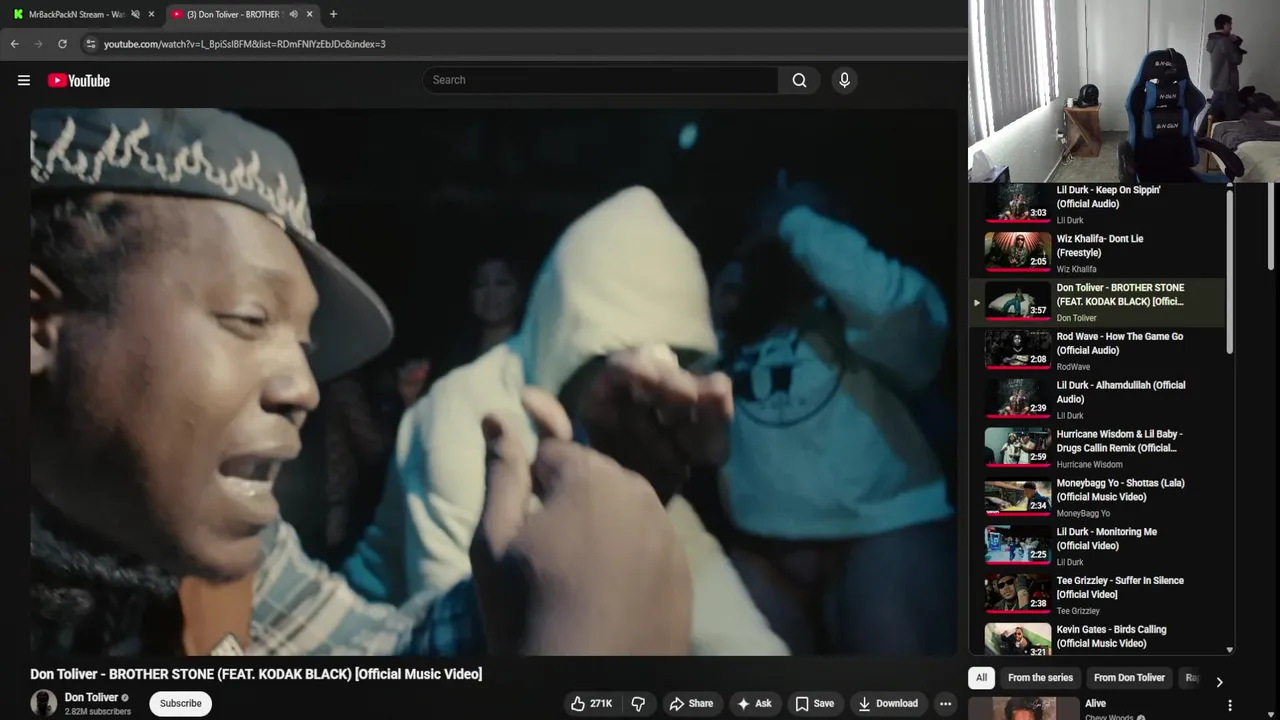Viewport: 1280px width, 720px height.
Task: Open Don Toliver channel avatar
Action: [44, 703]
